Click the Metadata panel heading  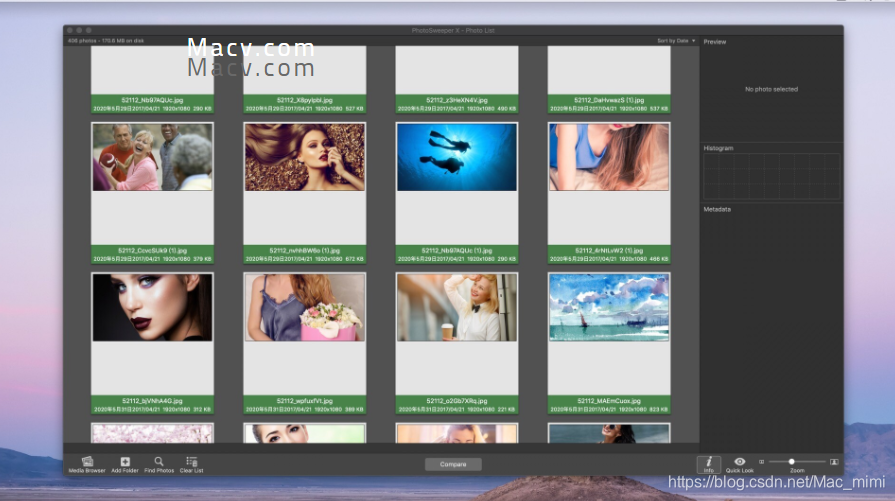pos(717,209)
